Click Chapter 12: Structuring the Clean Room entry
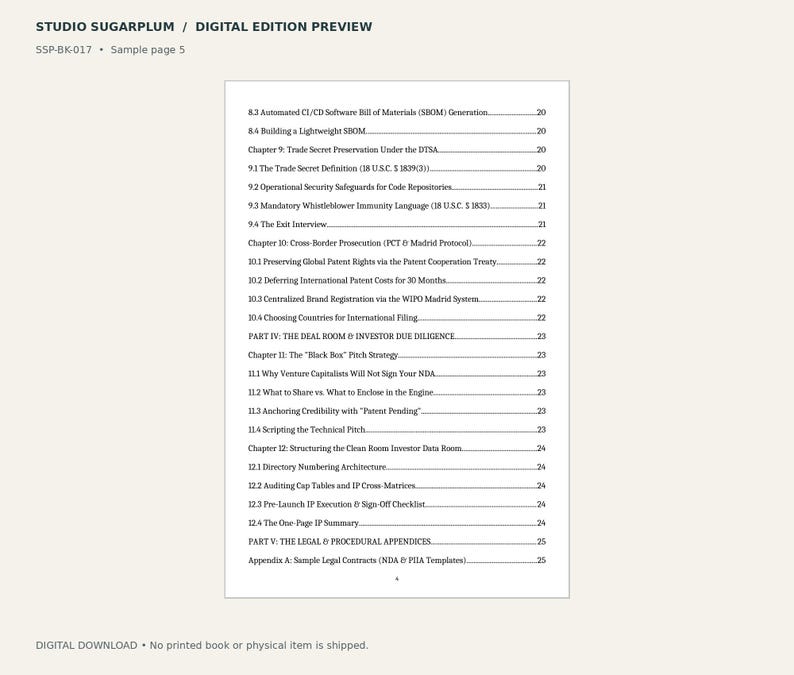Screen dimensions: 794x675 [x=397, y=448]
